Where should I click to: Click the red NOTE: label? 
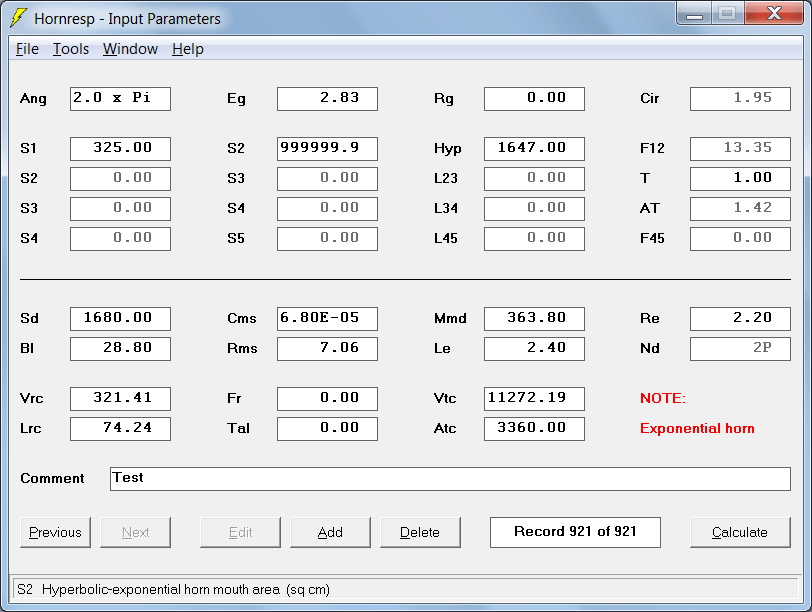[x=663, y=398]
